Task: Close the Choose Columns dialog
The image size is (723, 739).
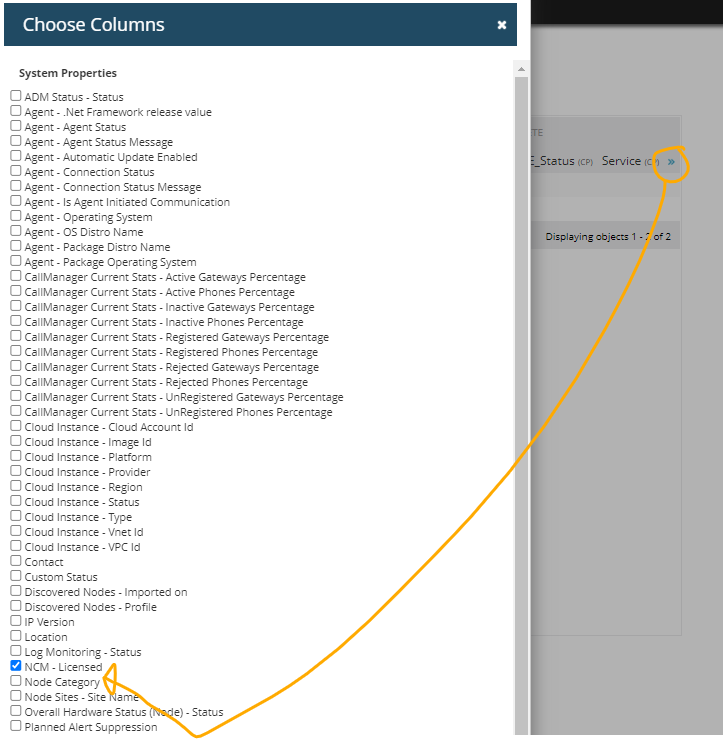Action: pyautogui.click(x=502, y=25)
